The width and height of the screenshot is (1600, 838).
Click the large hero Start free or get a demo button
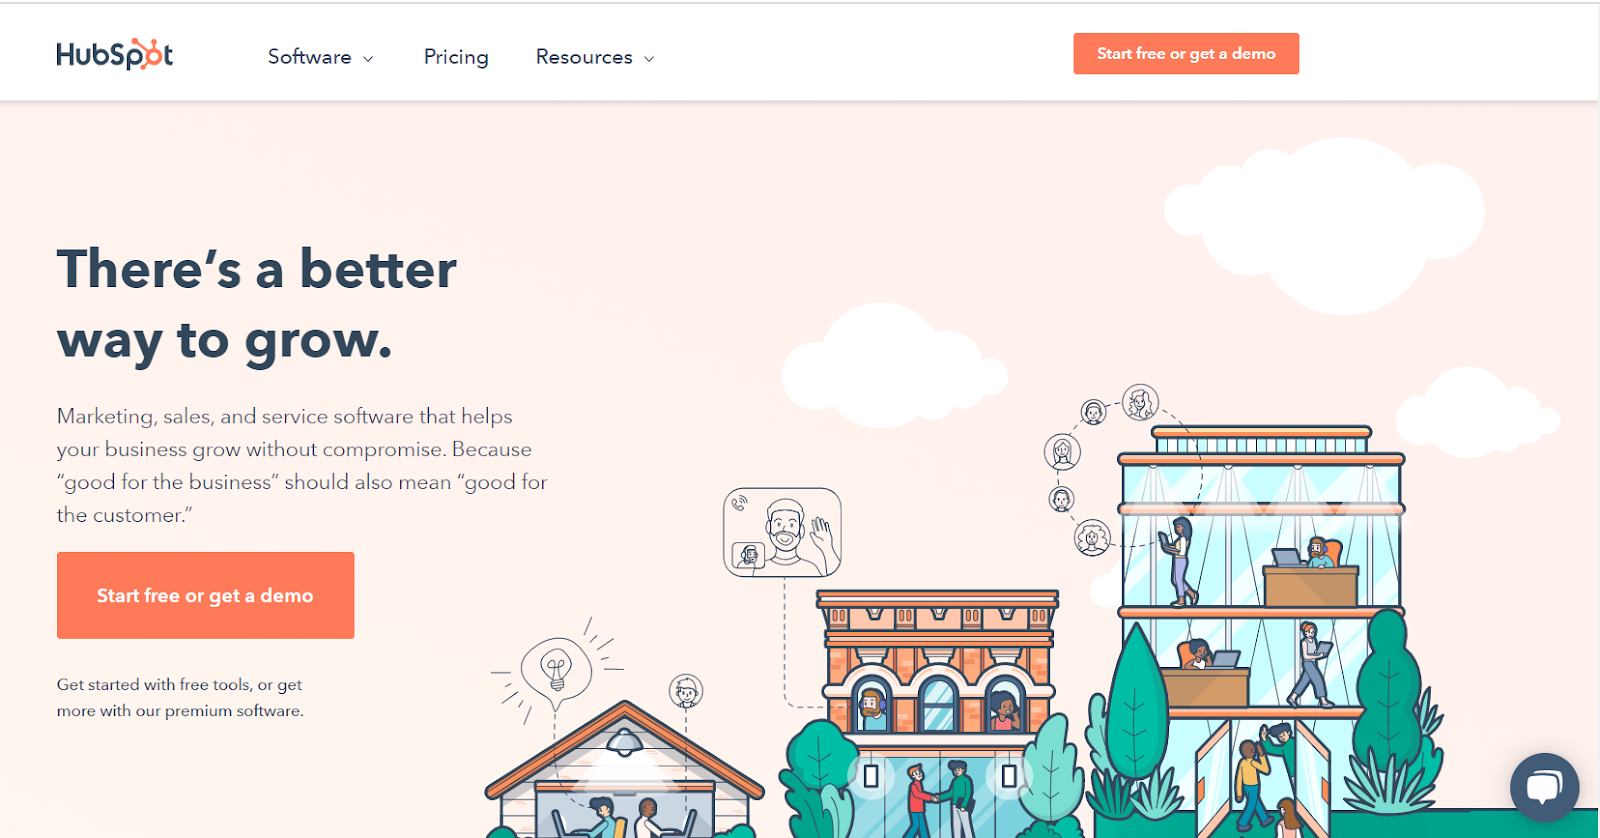(205, 595)
